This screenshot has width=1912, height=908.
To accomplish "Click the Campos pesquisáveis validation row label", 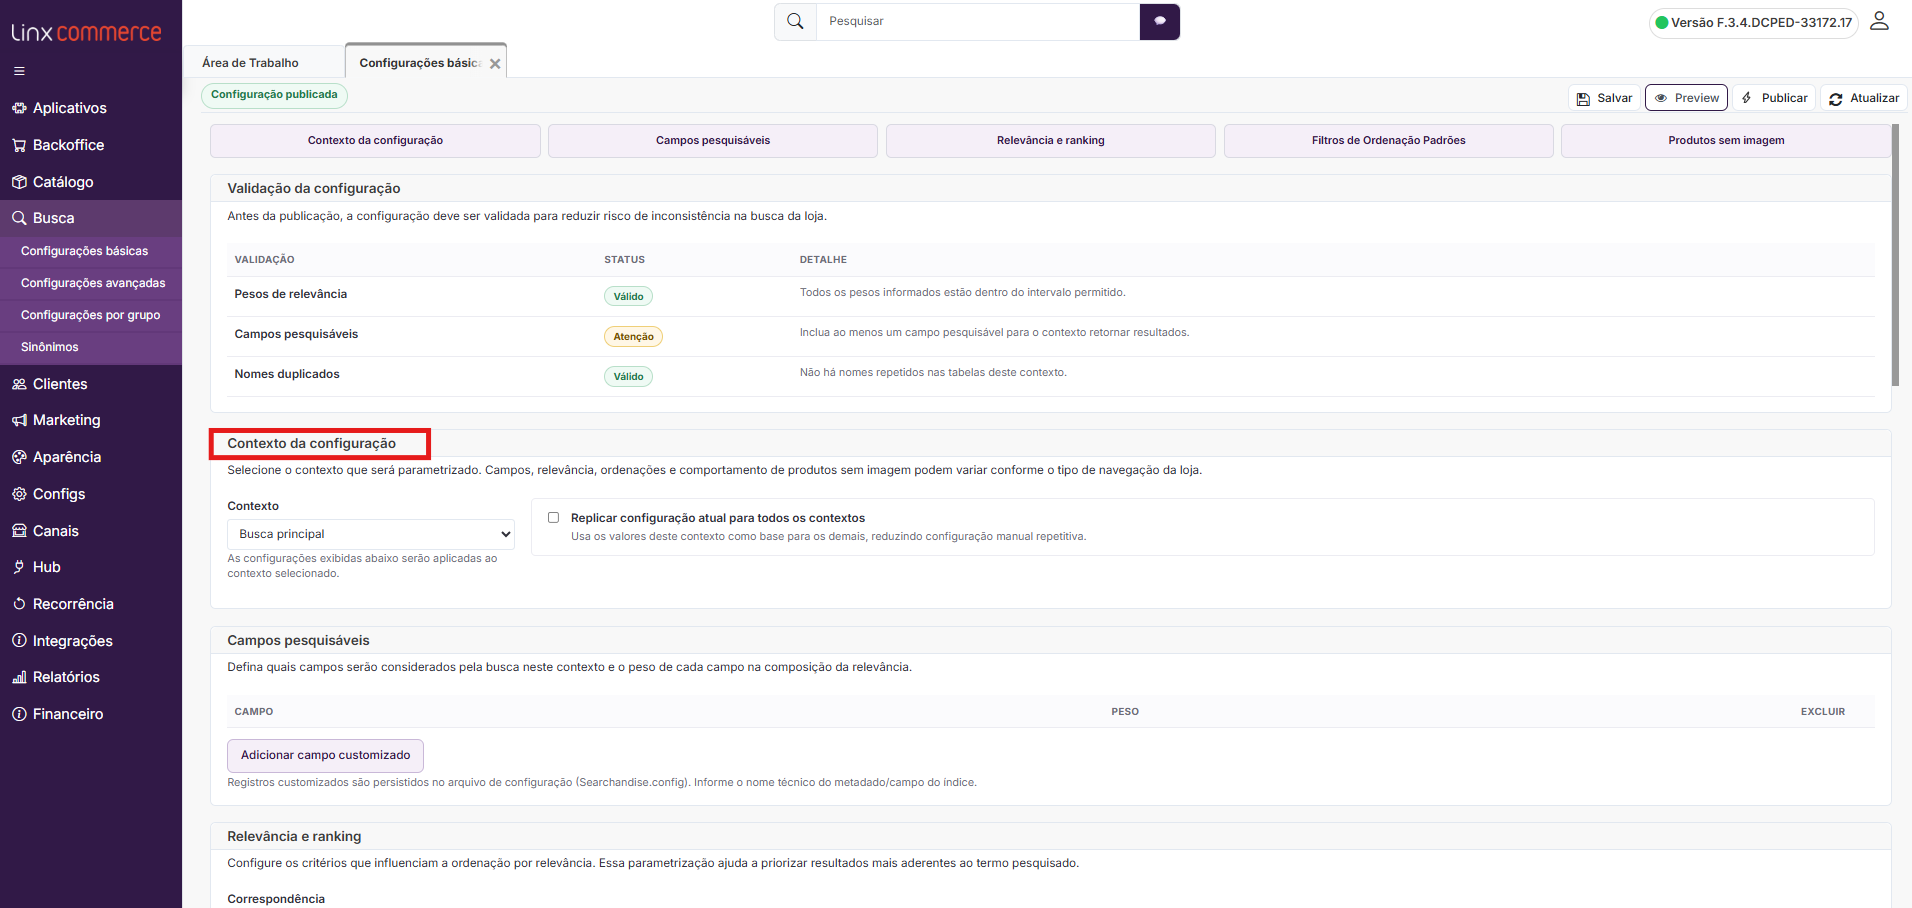I will pyautogui.click(x=296, y=334).
